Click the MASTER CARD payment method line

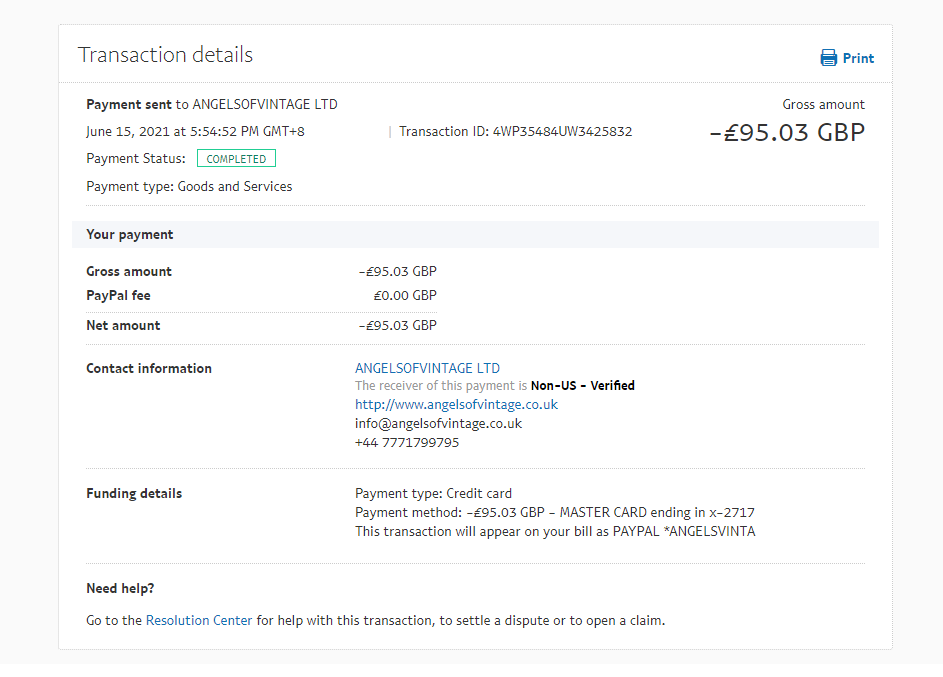click(554, 512)
